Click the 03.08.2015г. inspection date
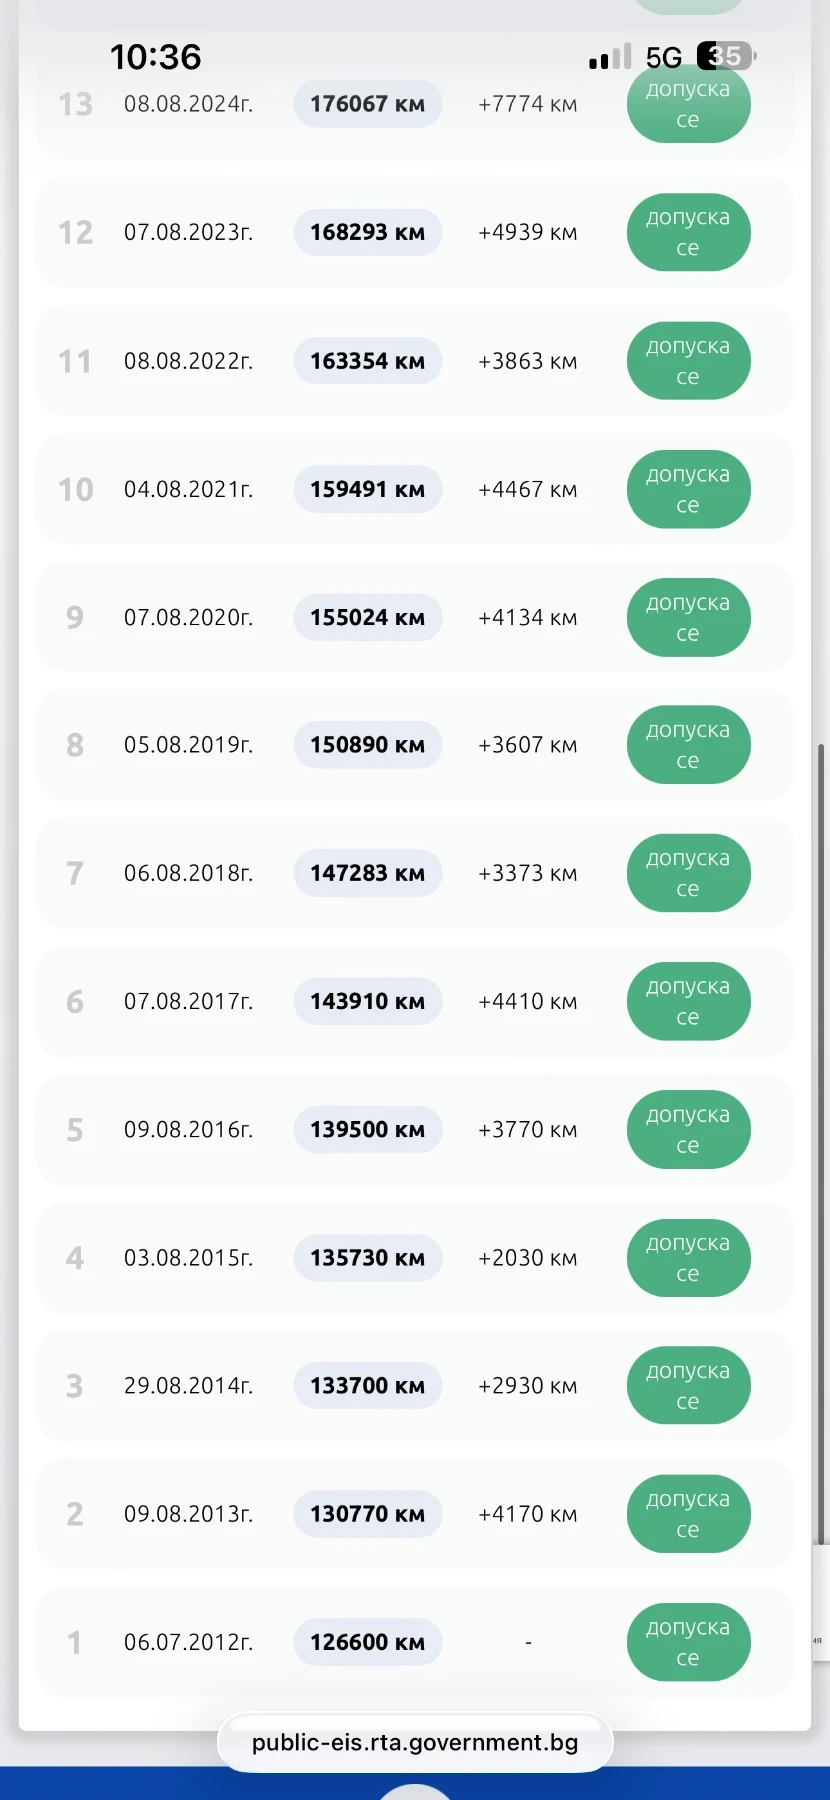Viewport: 830px width, 1800px height. (x=188, y=1258)
